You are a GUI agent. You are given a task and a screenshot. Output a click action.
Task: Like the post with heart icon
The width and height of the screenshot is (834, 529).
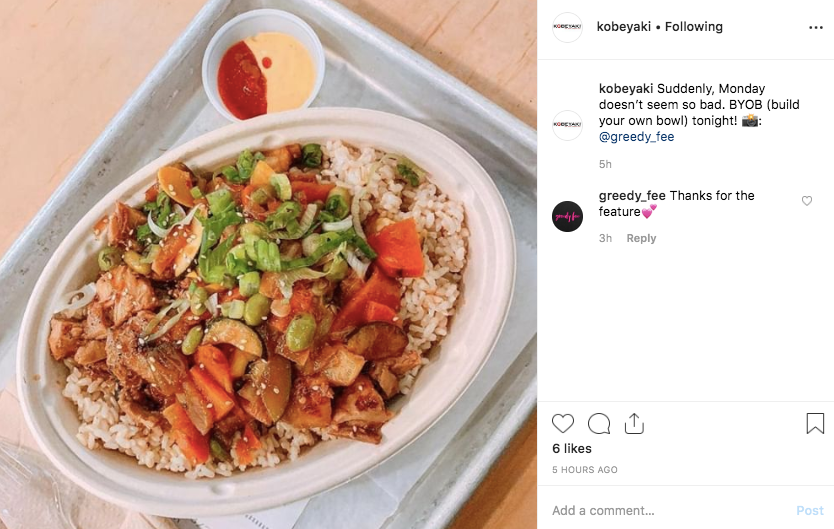coord(563,424)
